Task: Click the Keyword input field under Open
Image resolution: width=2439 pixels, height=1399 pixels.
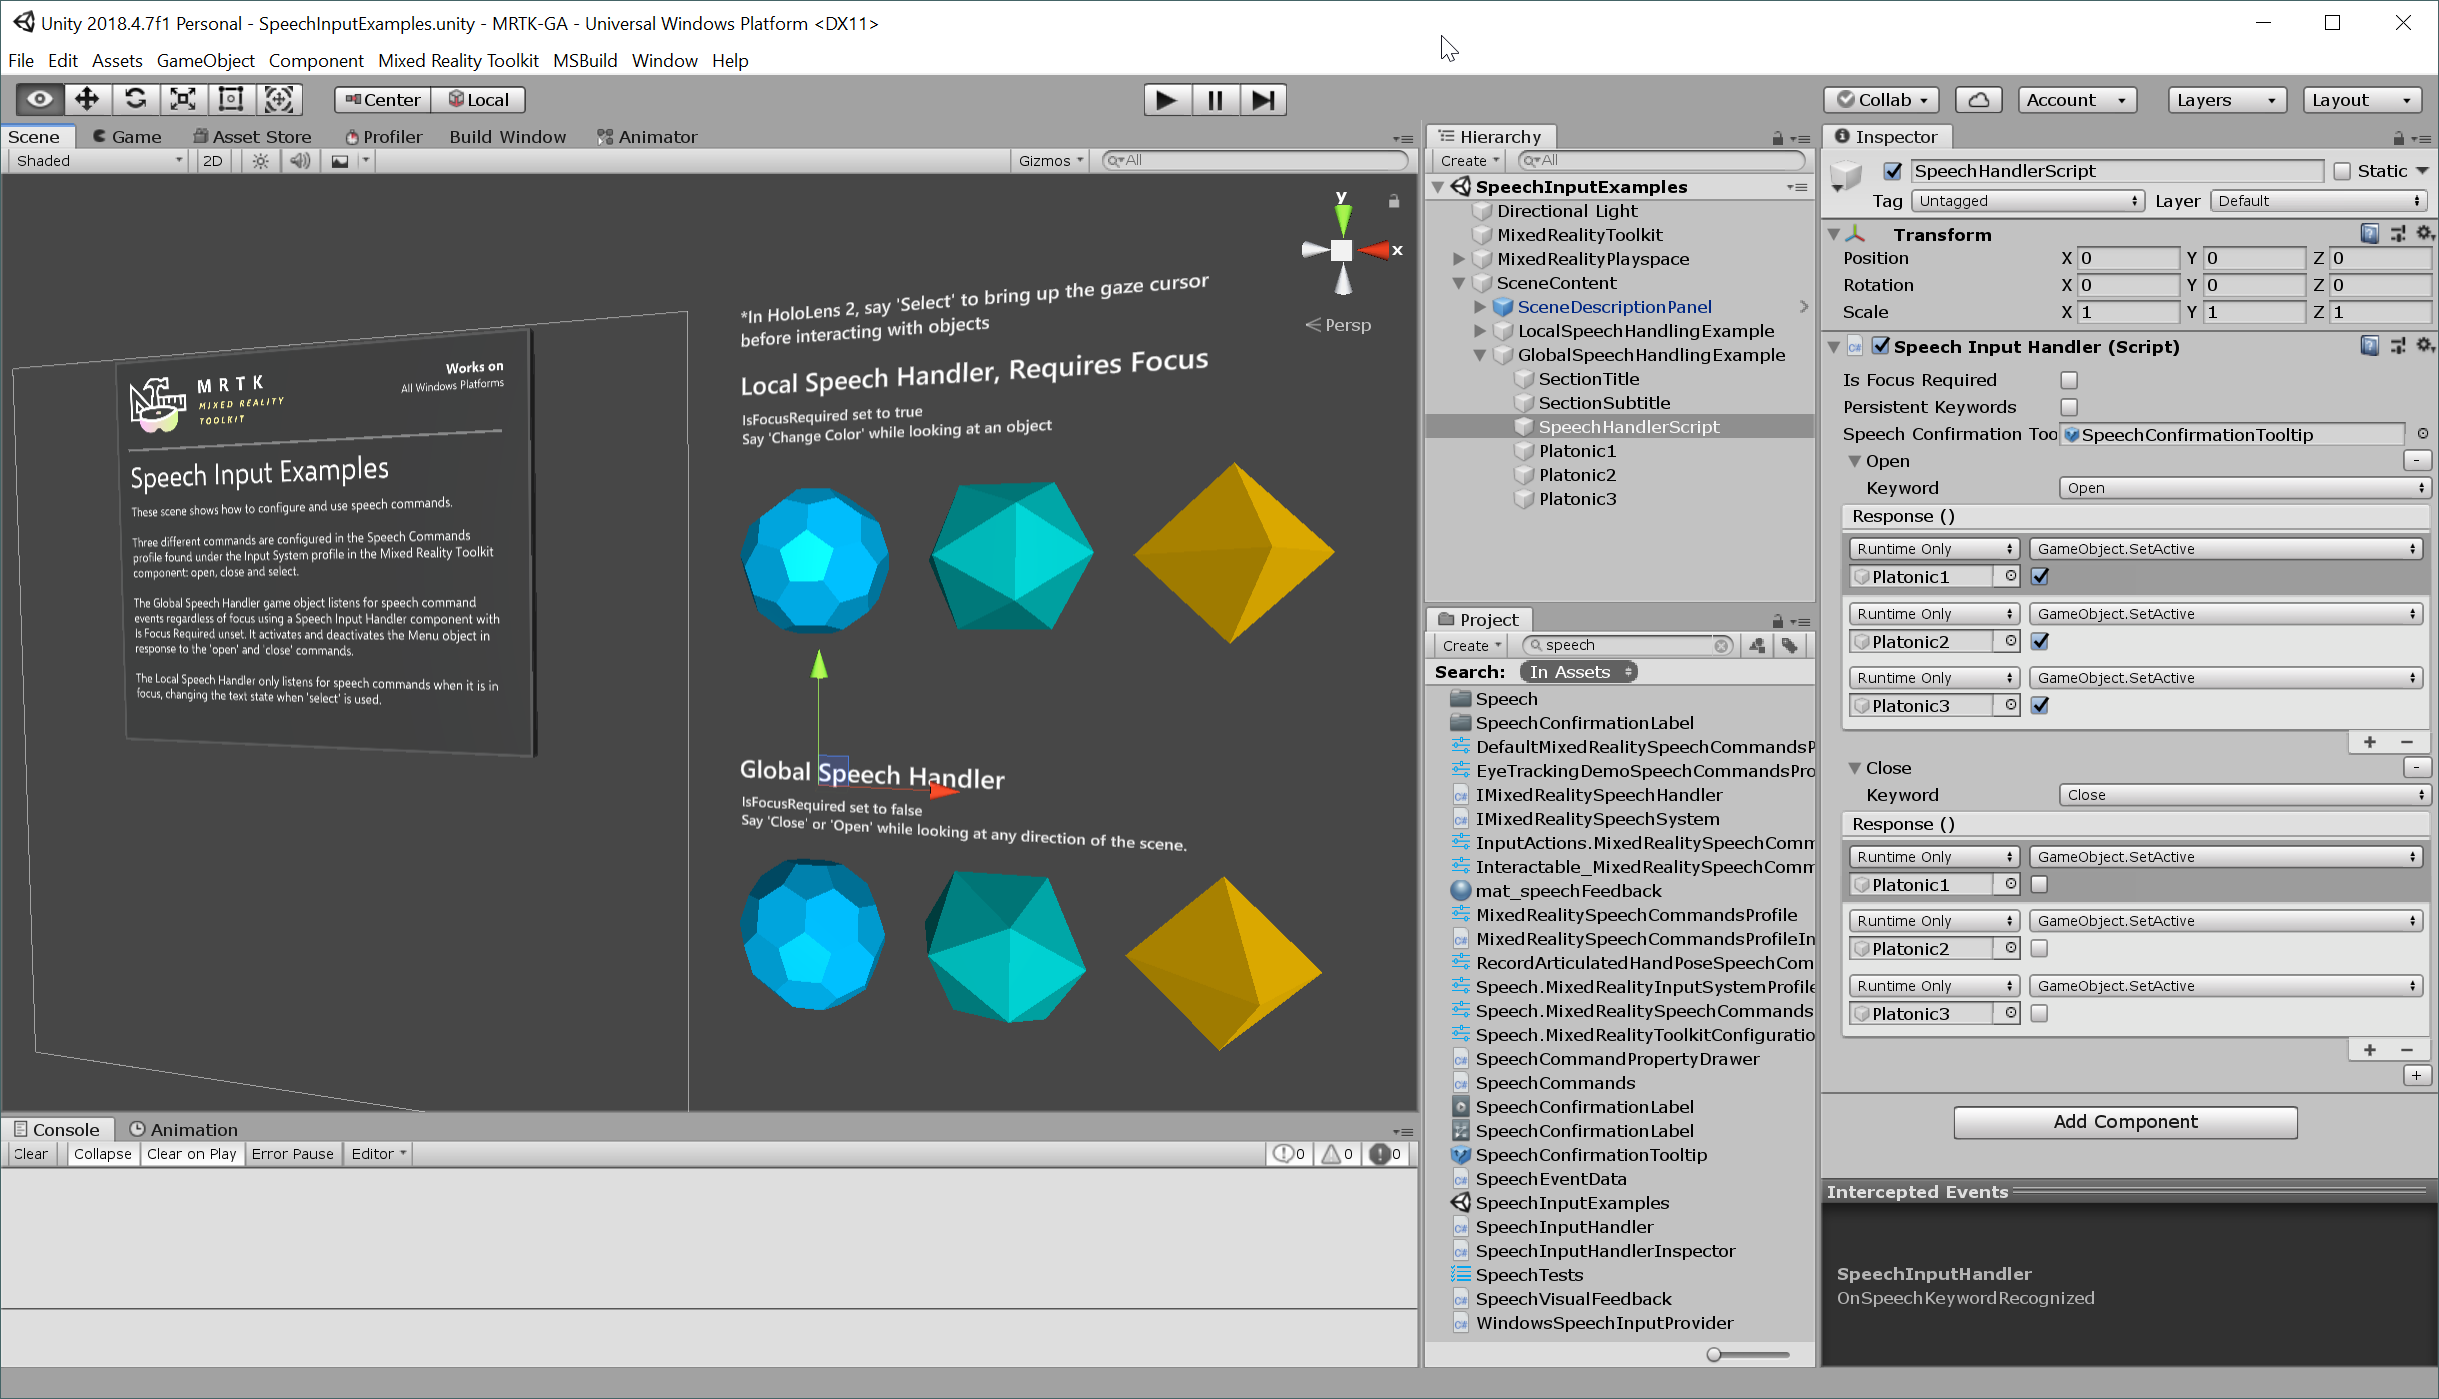Action: [x=2240, y=486]
